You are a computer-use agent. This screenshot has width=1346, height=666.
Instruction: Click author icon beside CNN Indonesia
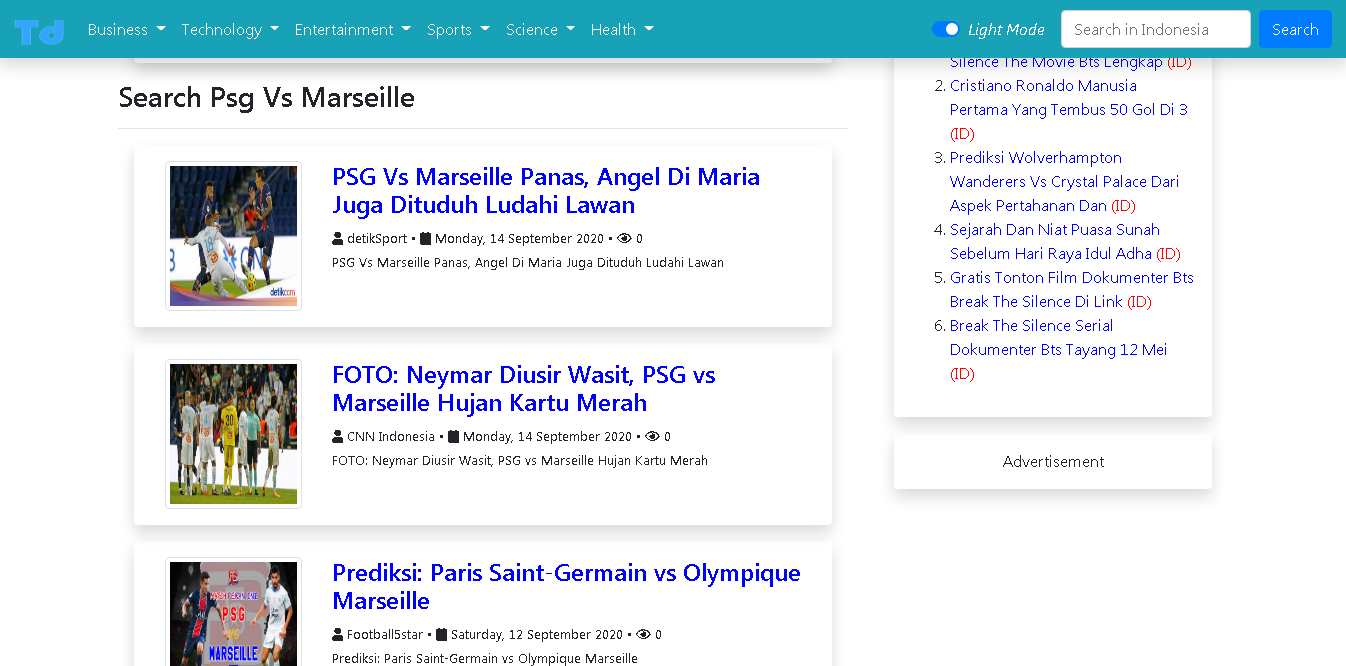point(338,437)
